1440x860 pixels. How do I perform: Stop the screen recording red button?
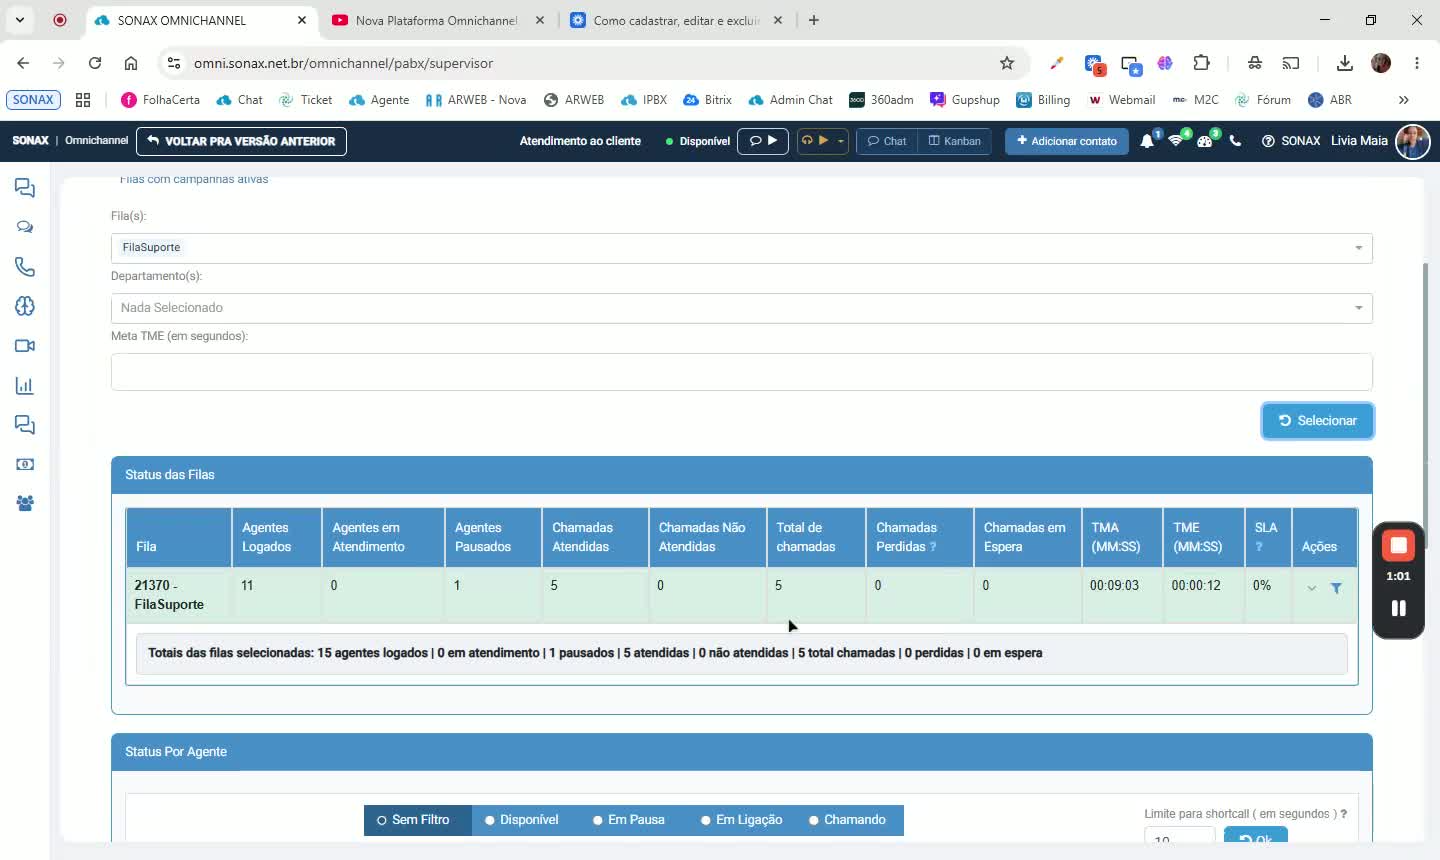[x=1398, y=546]
